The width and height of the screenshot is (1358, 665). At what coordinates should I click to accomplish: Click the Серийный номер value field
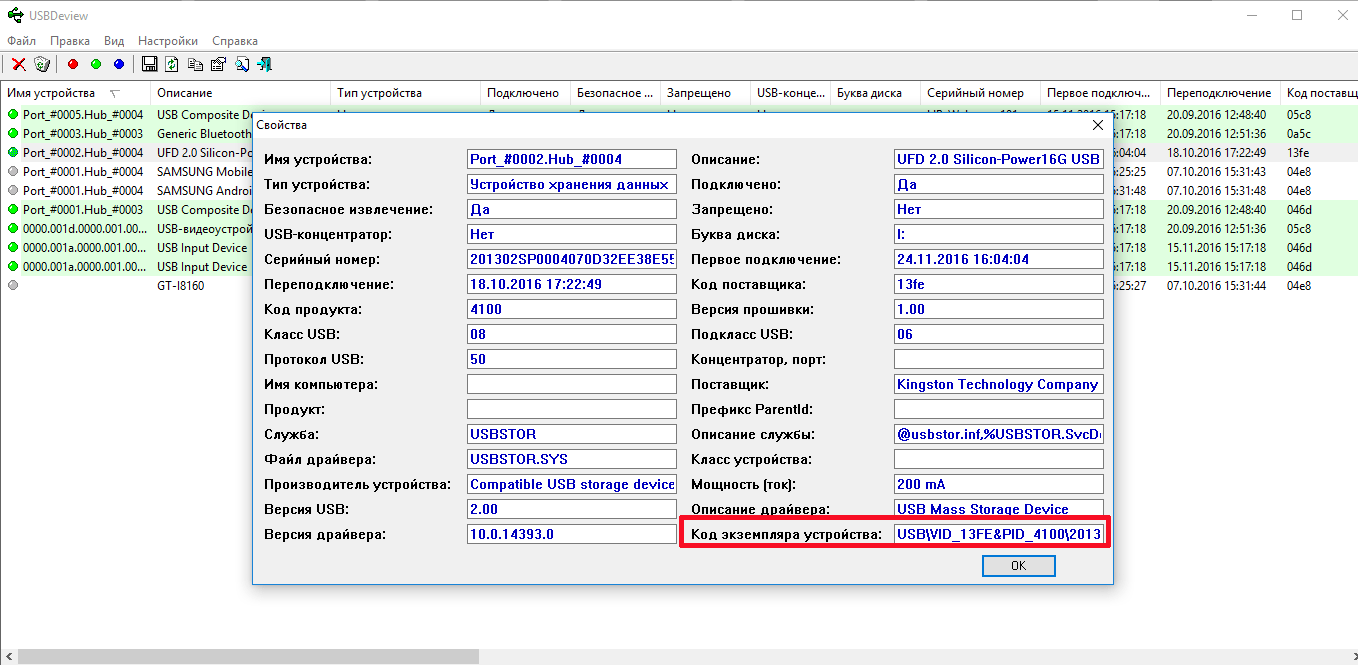tap(572, 259)
